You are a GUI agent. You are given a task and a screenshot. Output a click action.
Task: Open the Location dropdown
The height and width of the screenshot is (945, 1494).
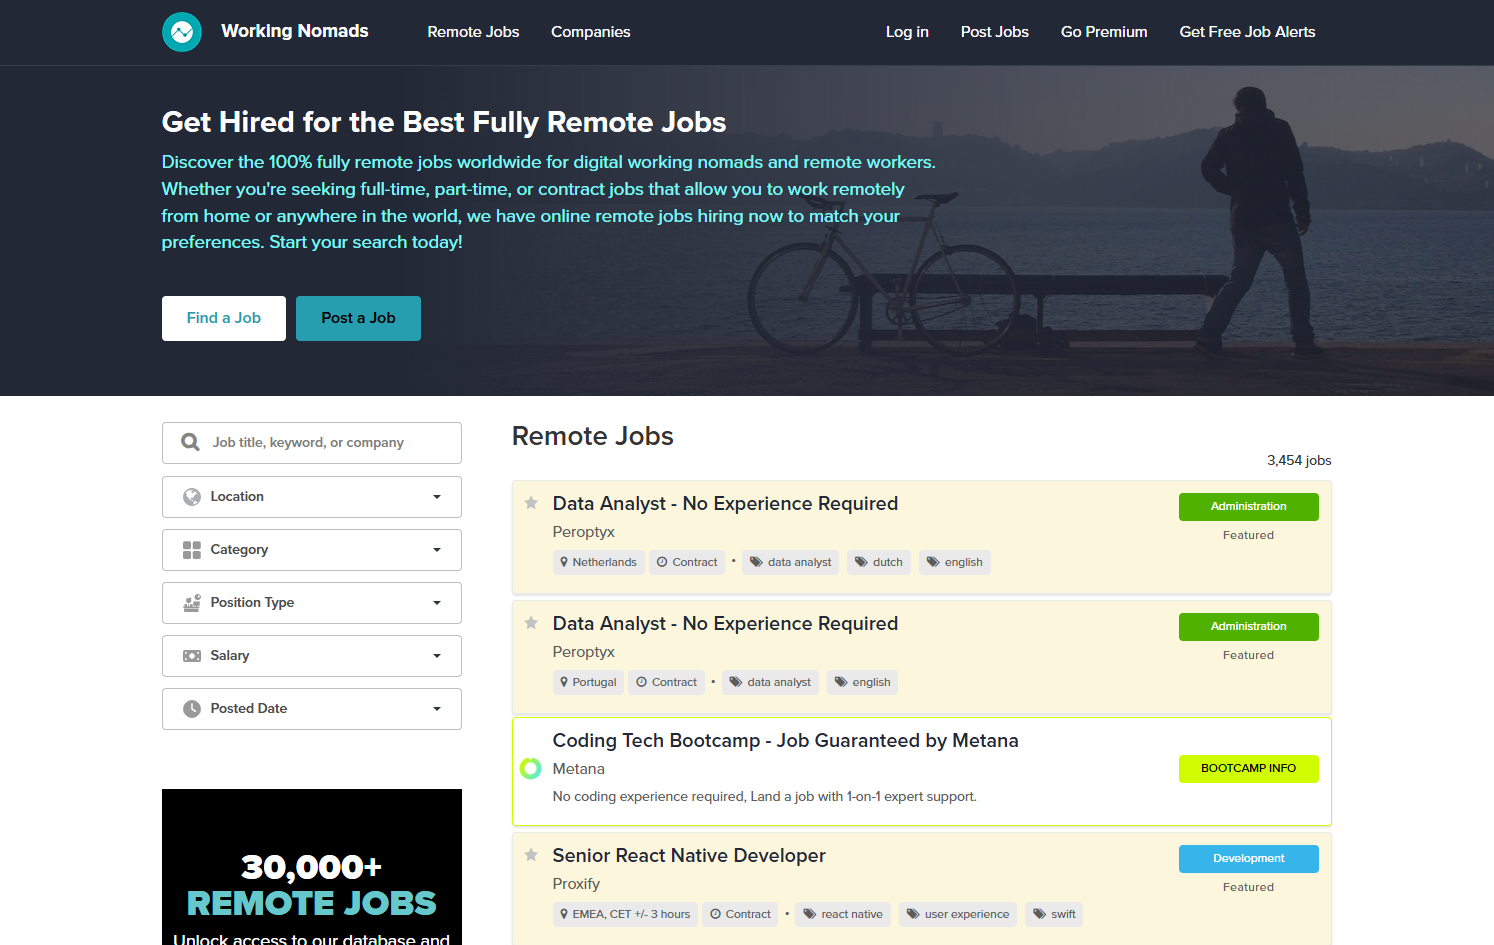pos(312,497)
